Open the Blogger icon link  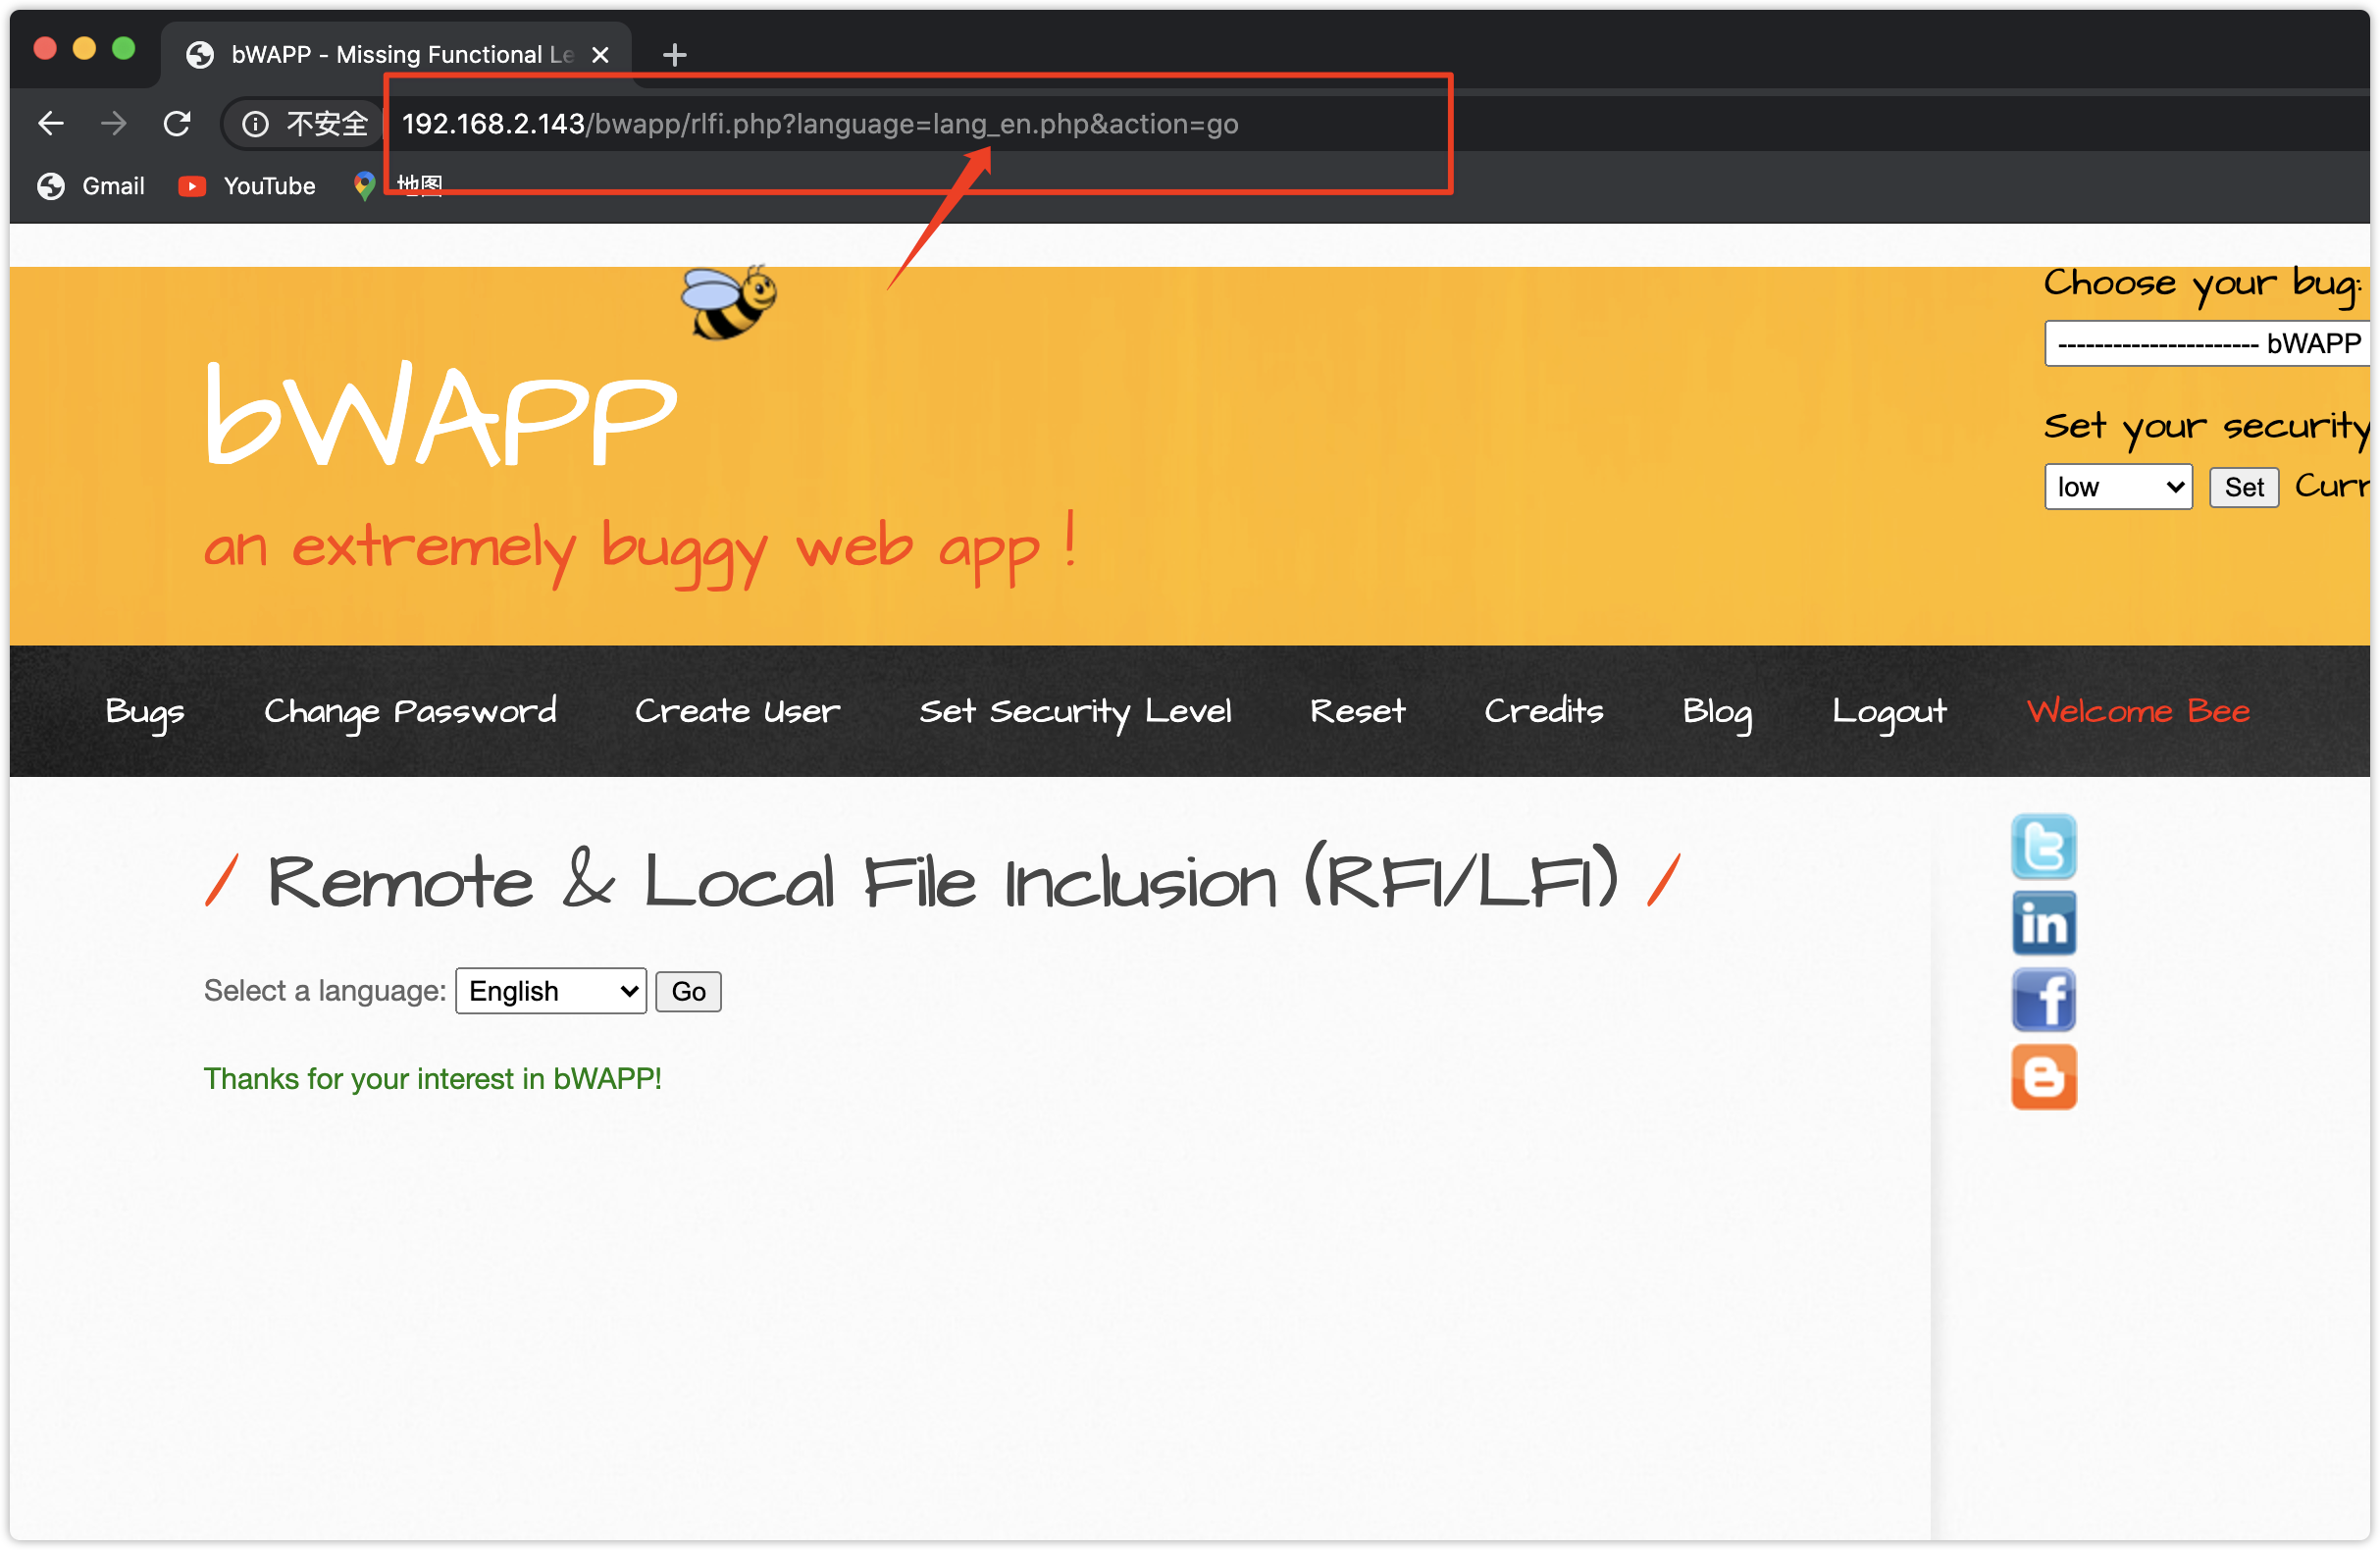2043,1077
